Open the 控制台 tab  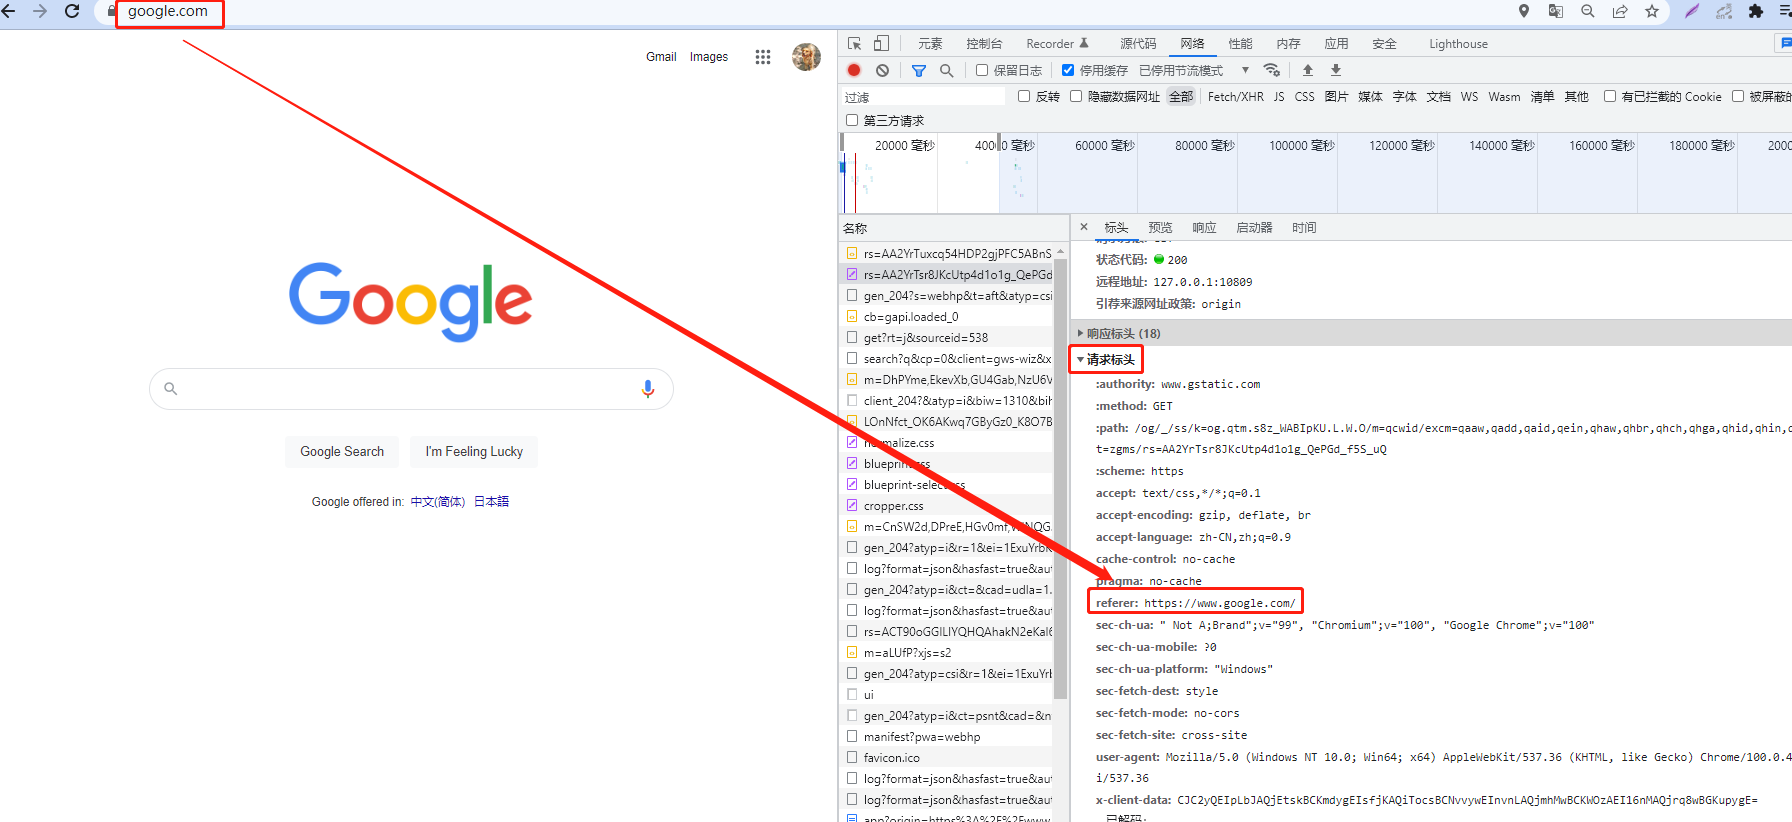(984, 43)
